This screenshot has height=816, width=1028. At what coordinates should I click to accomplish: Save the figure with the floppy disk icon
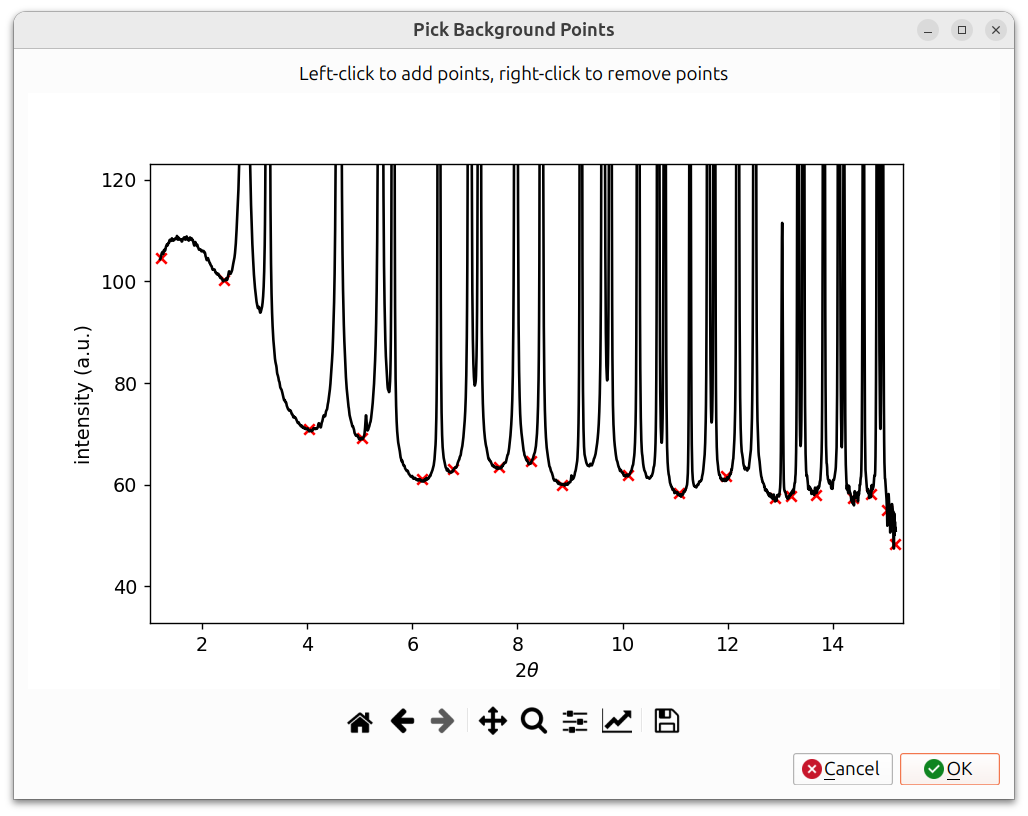667,721
